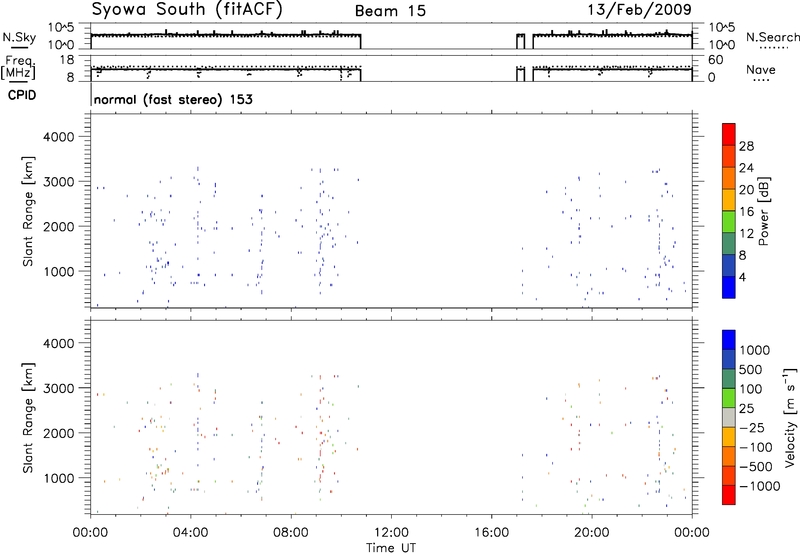
Task: Click the light green 25–100 velocity swatch
Action: (729, 398)
